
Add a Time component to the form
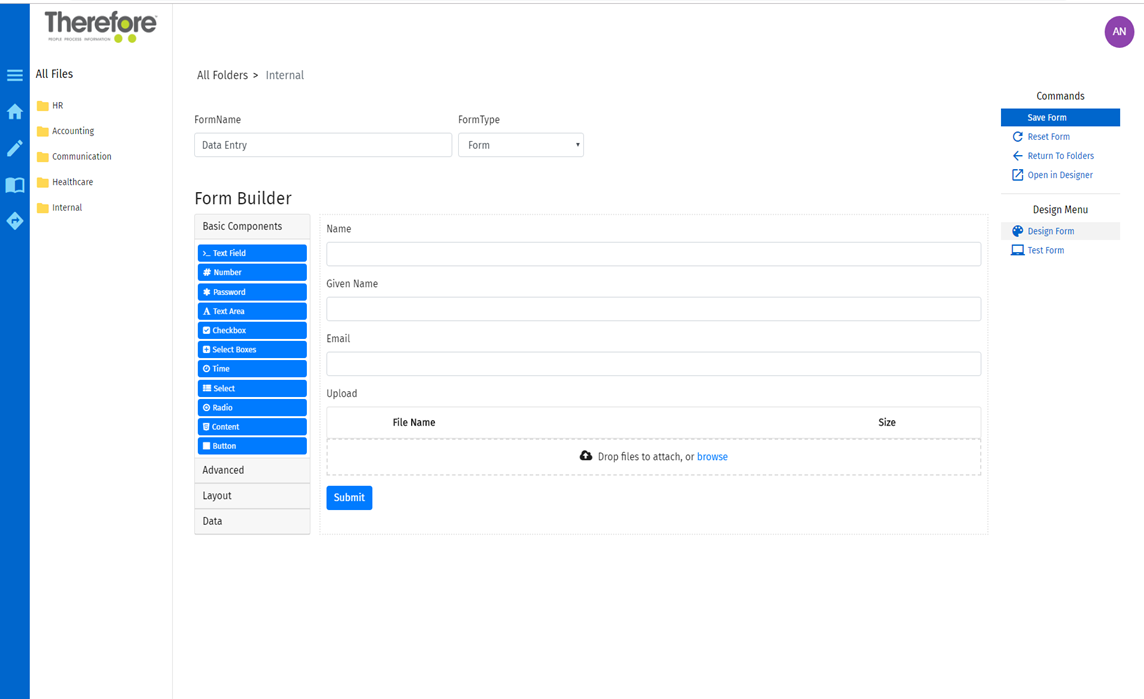[252, 368]
